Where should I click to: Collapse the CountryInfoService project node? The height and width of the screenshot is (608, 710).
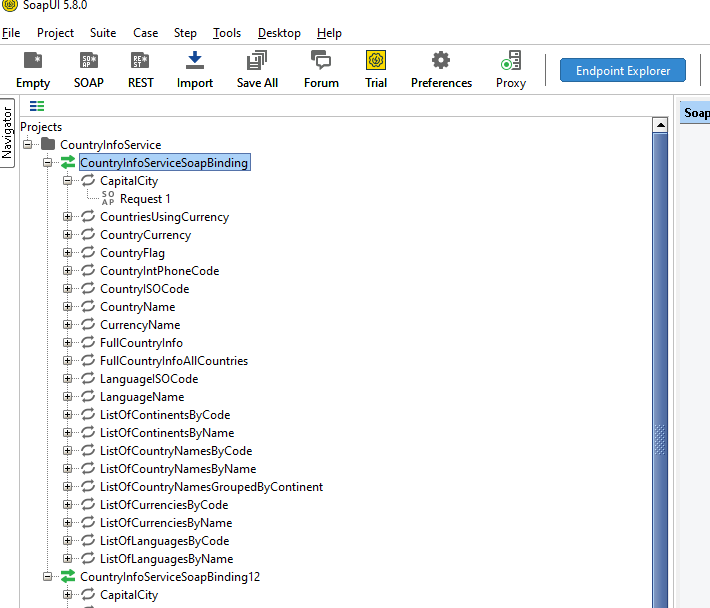pyautogui.click(x=28, y=144)
